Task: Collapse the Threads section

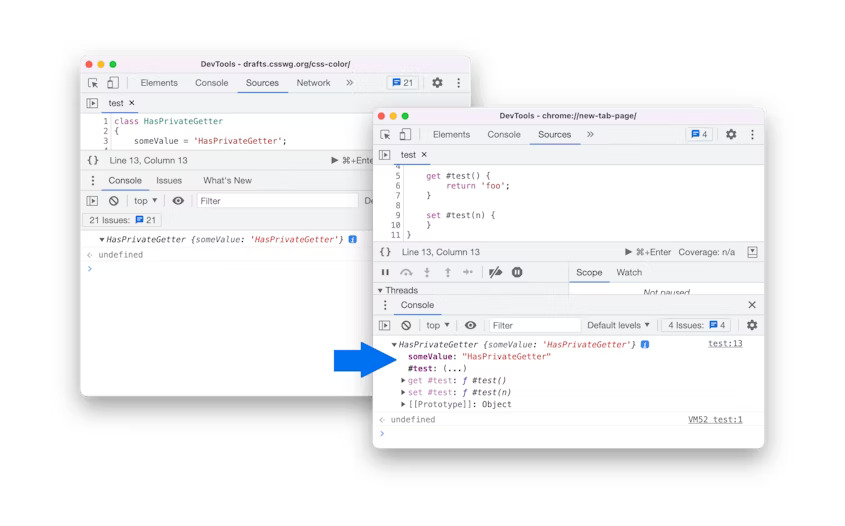Action: click(x=380, y=290)
